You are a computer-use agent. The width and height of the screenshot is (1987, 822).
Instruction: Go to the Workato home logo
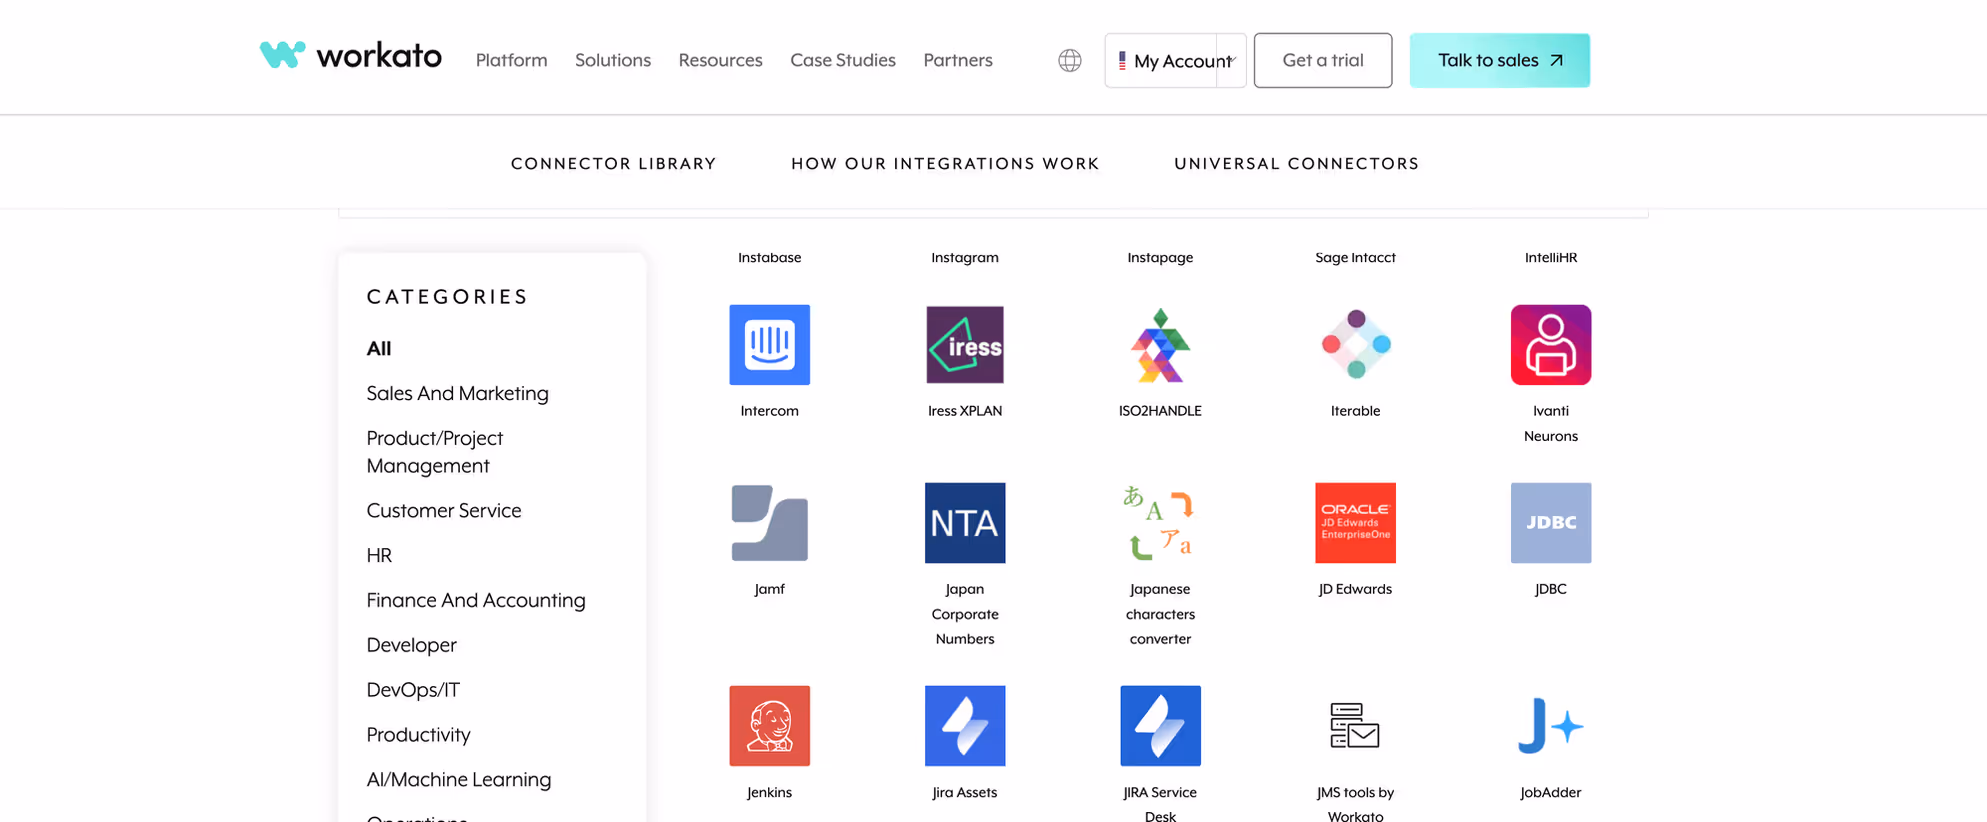[x=350, y=55]
